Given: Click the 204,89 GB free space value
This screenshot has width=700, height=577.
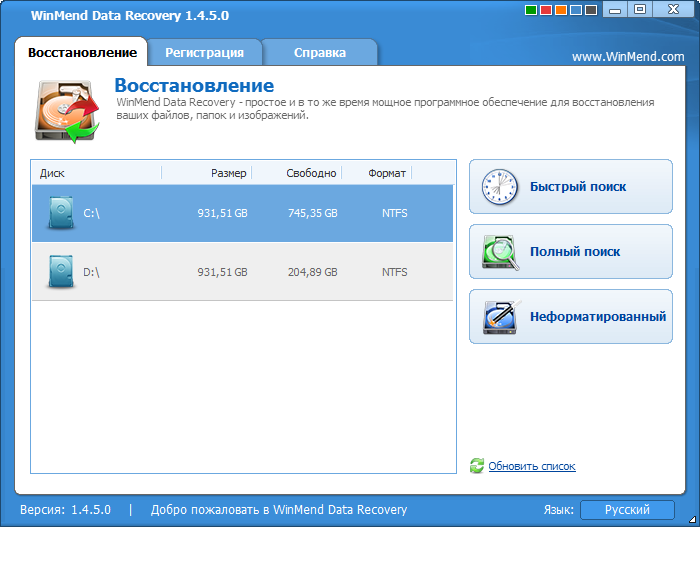Looking at the screenshot, I should tap(312, 272).
